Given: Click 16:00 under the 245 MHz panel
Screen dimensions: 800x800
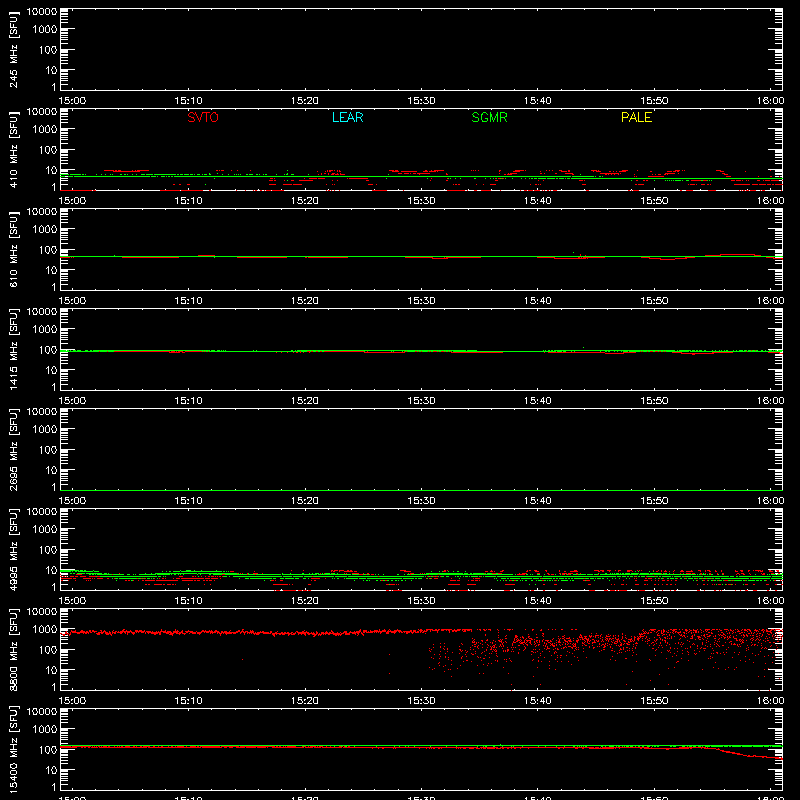Looking at the screenshot, I should pyautogui.click(x=770, y=101).
